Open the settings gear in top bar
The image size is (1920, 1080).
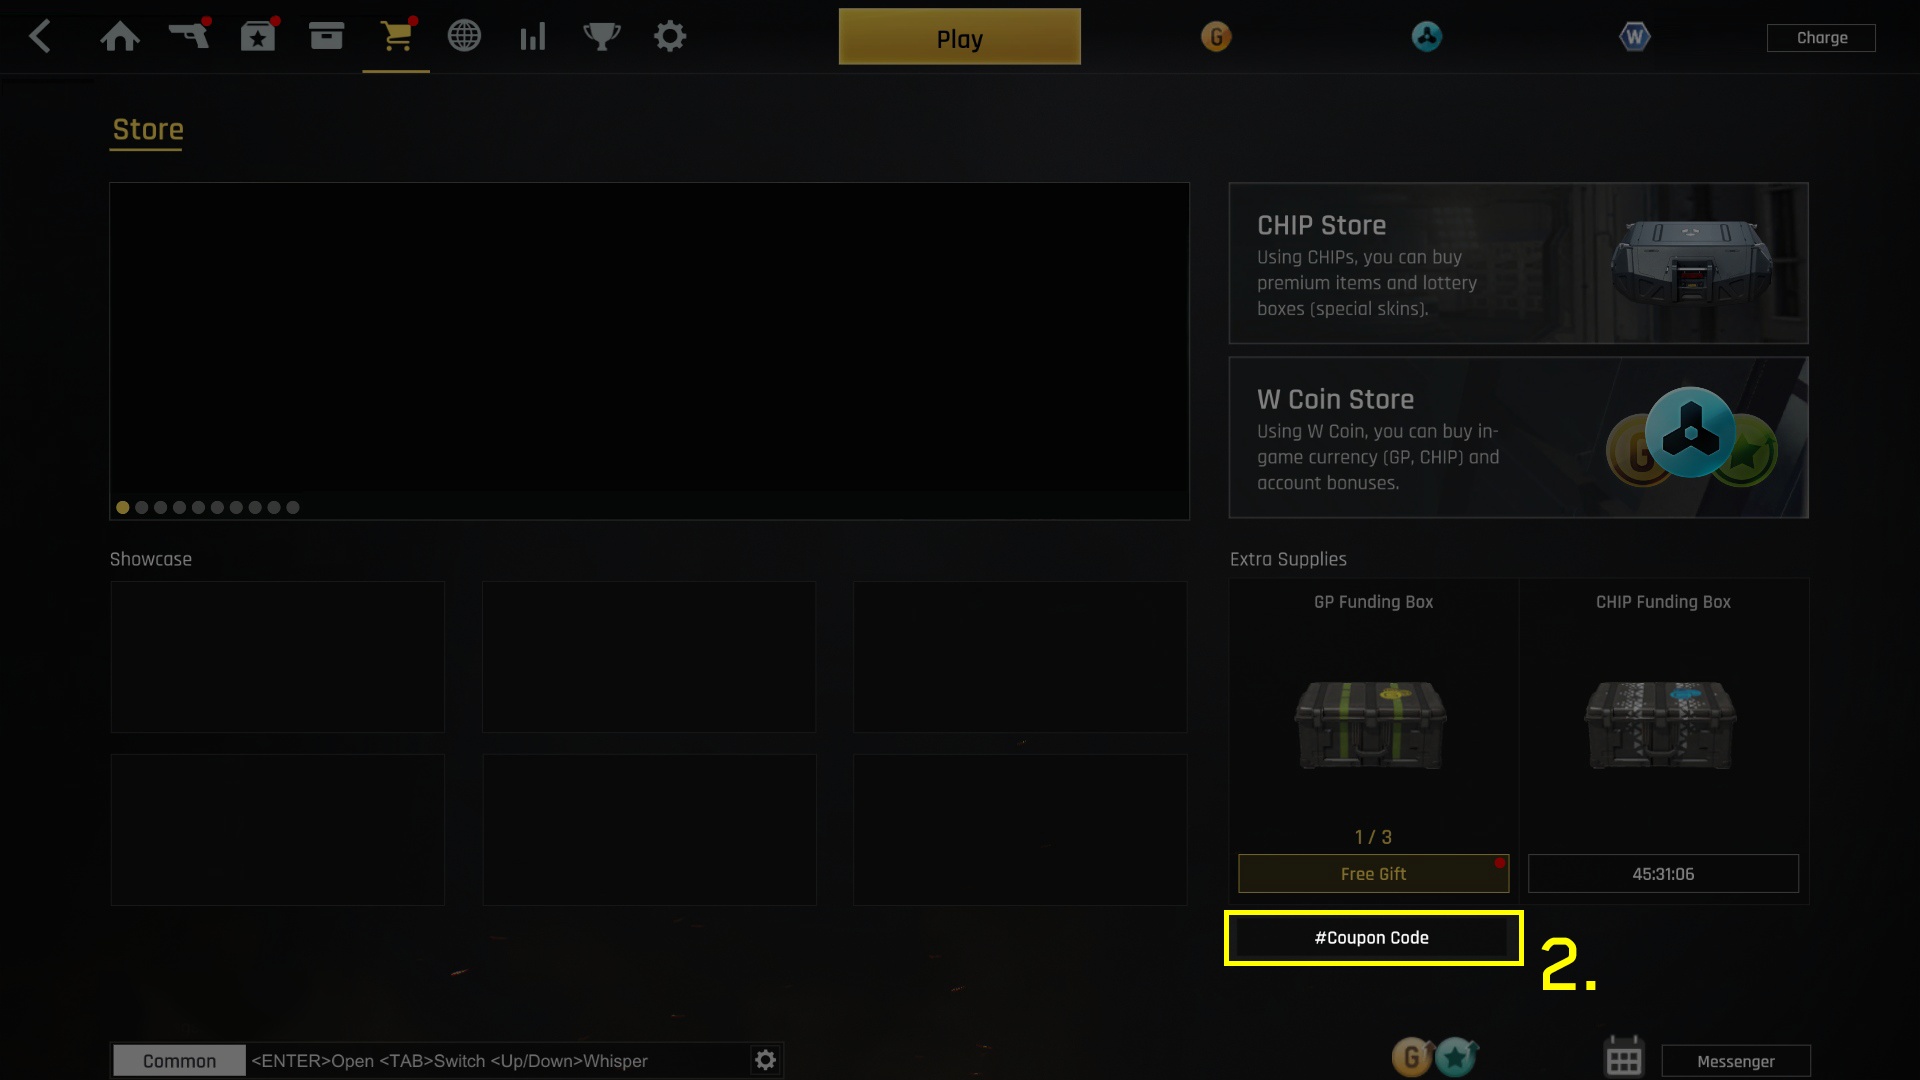(x=670, y=37)
